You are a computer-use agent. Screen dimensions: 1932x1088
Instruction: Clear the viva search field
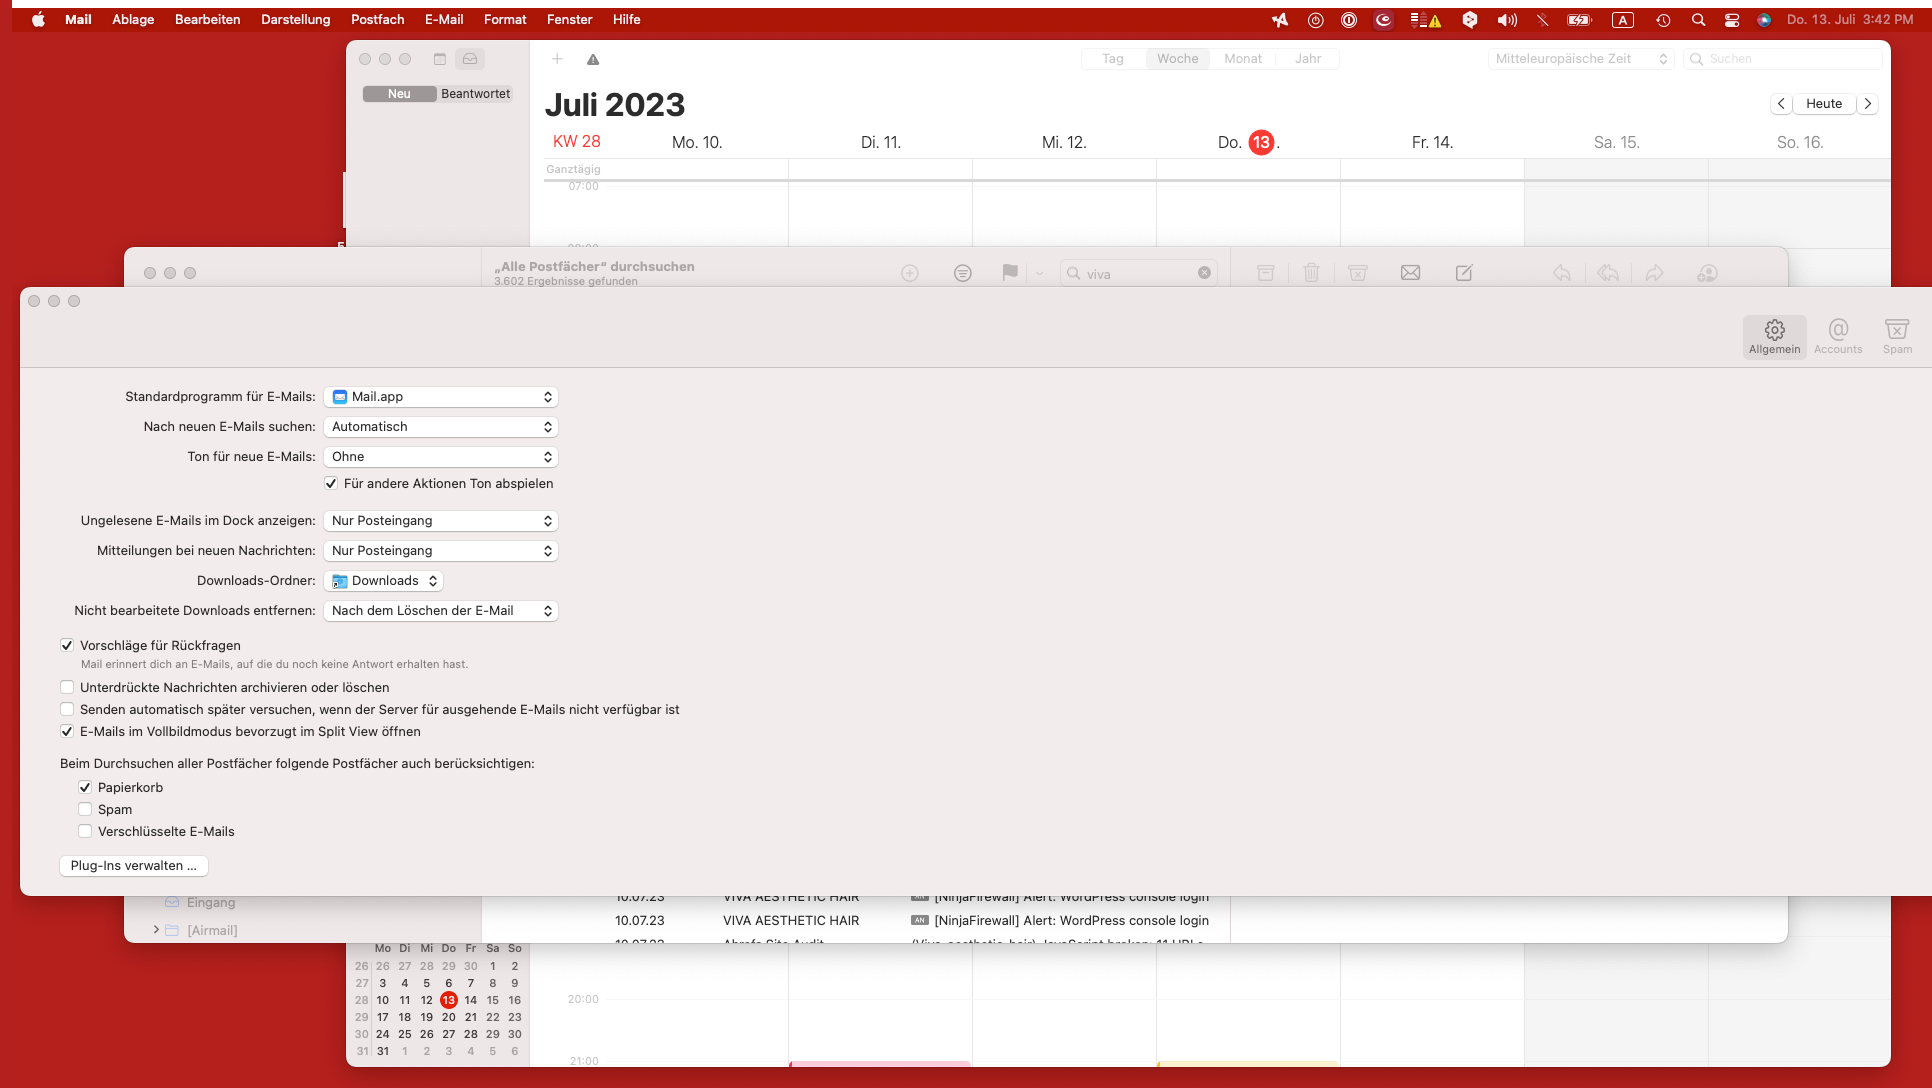1204,273
